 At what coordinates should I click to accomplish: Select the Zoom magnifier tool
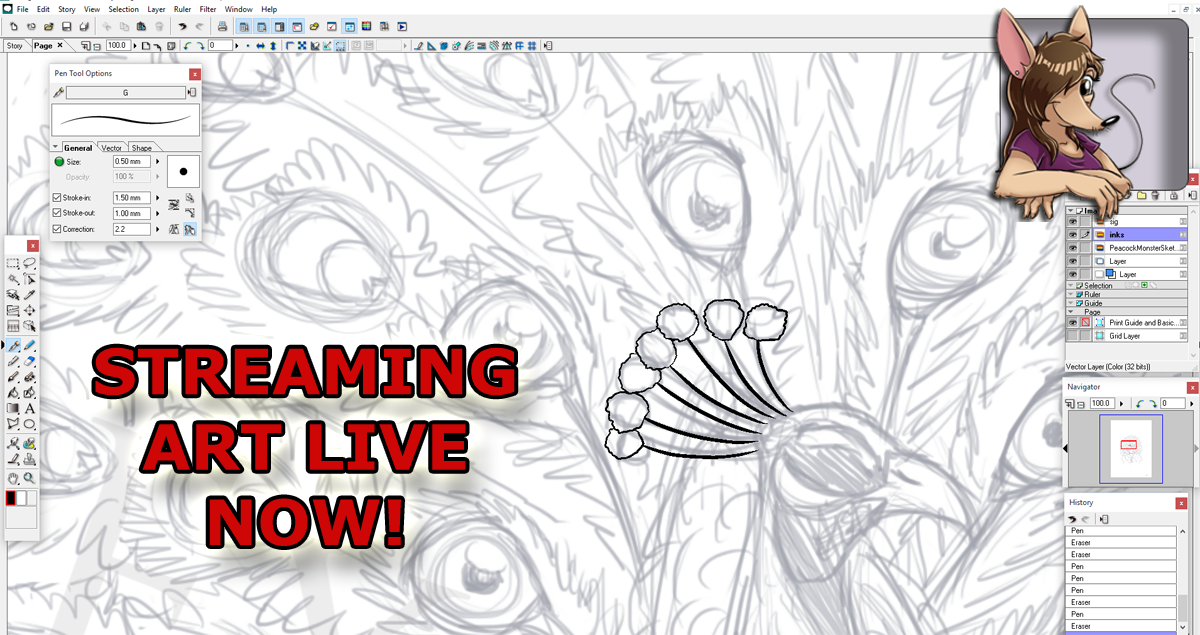click(x=30, y=476)
